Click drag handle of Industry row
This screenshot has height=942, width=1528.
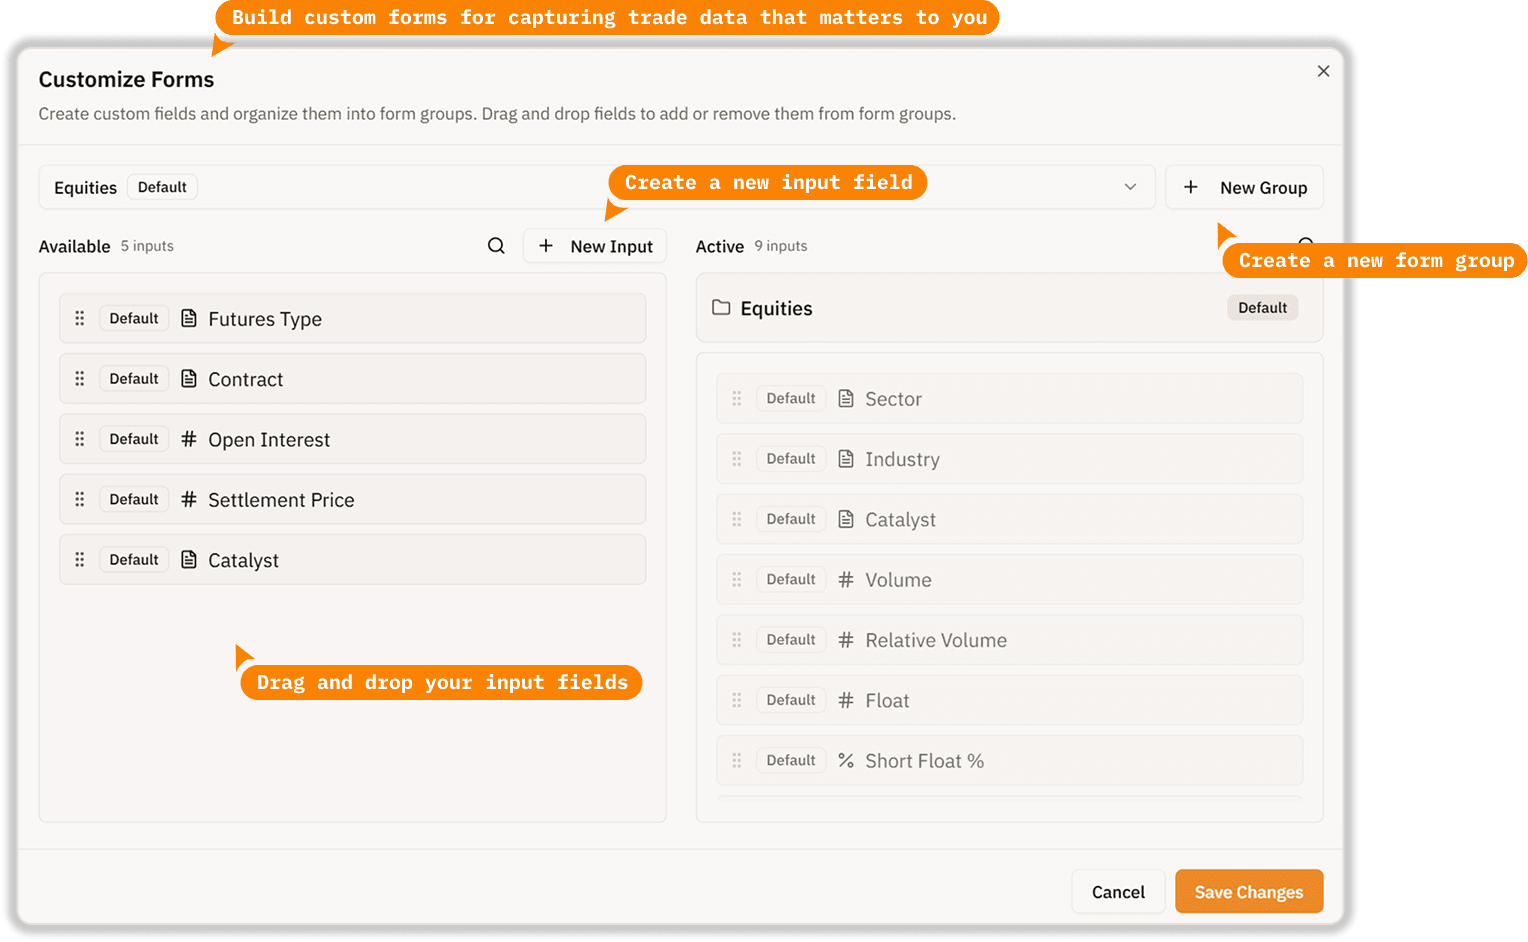coord(737,459)
